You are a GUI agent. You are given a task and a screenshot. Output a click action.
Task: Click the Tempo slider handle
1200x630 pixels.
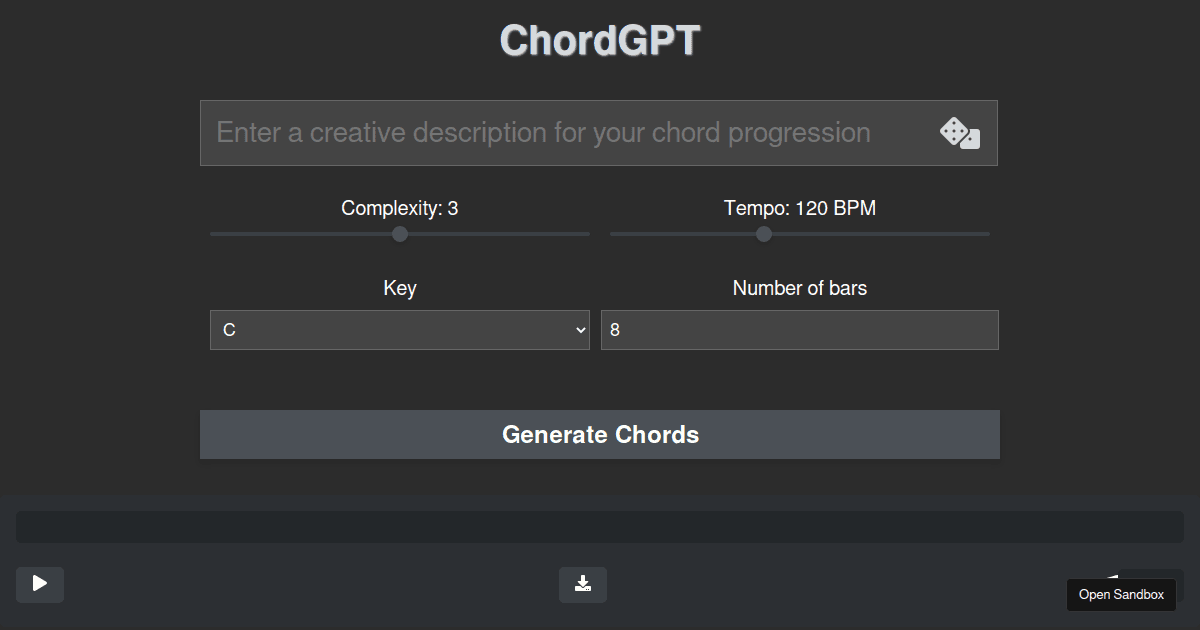763,234
